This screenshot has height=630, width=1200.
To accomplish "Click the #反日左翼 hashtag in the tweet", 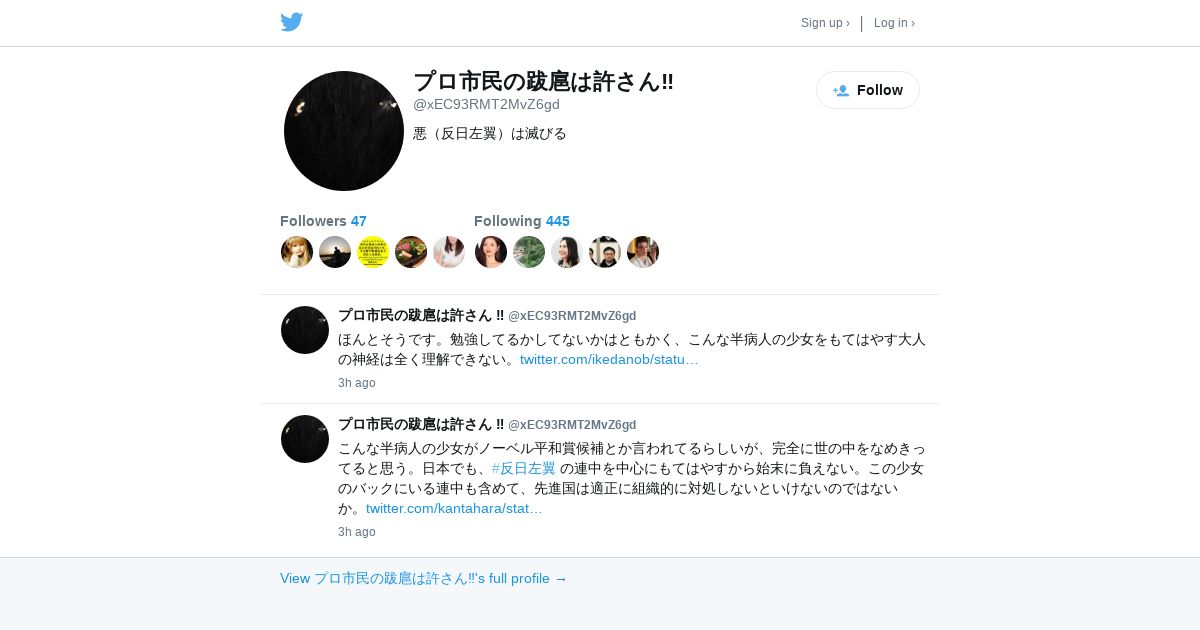I will [x=524, y=468].
